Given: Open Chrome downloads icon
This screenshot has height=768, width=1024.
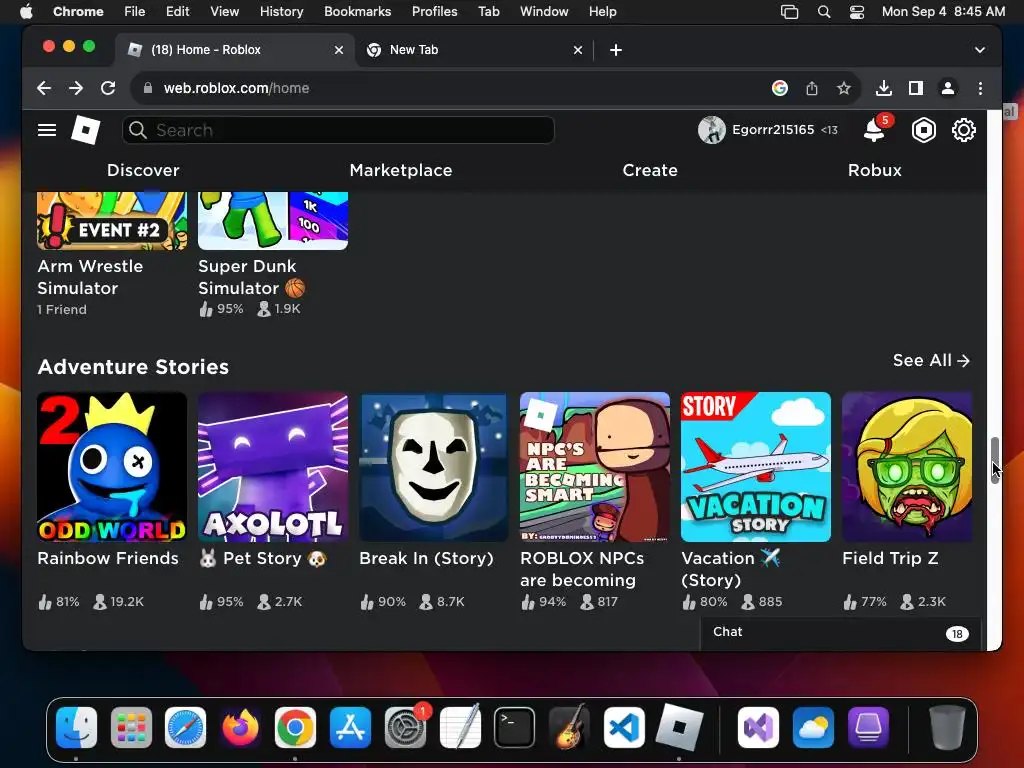Looking at the screenshot, I should coord(884,88).
